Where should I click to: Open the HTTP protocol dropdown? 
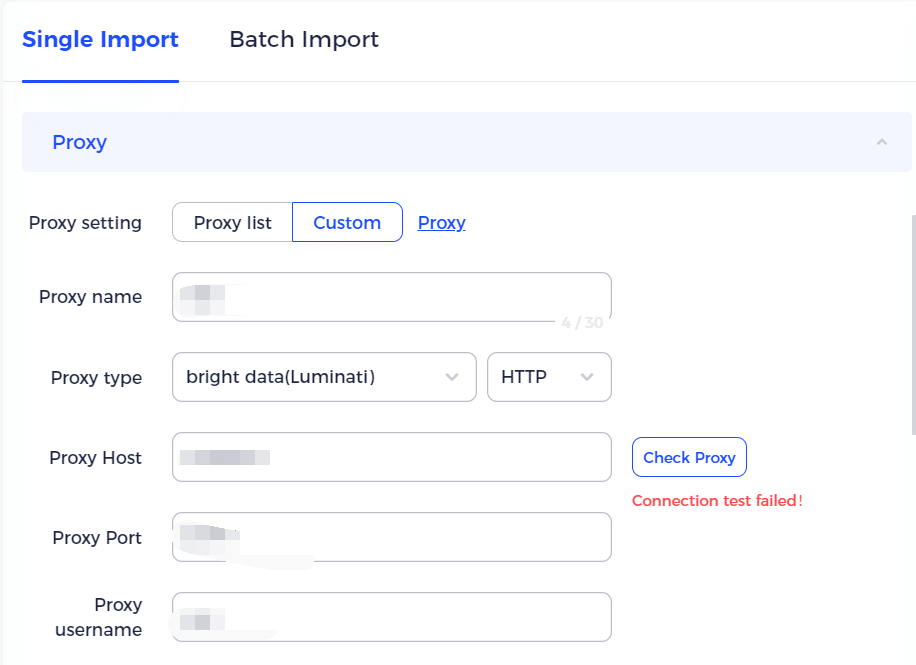click(x=535, y=377)
